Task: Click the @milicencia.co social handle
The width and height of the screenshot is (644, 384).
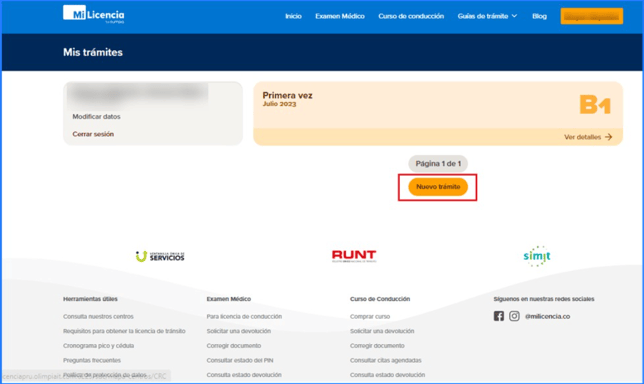Action: 547,316
